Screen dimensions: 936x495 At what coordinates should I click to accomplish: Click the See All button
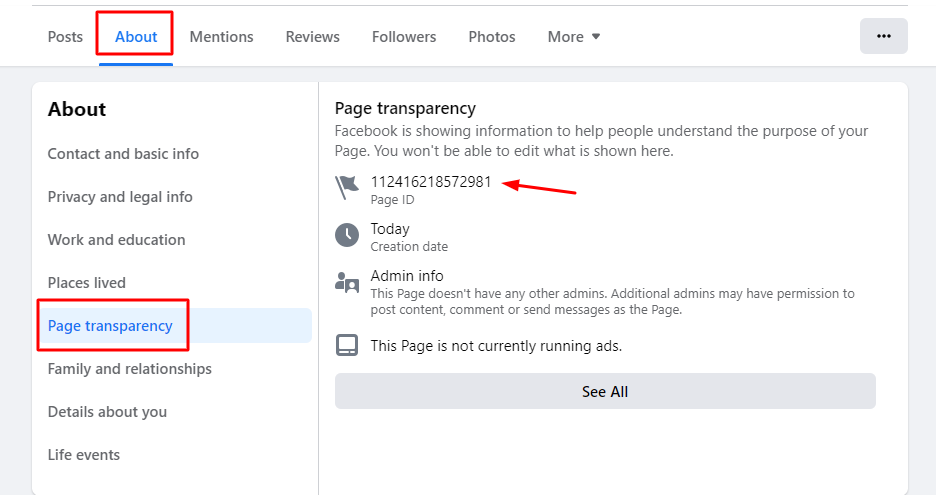[605, 391]
